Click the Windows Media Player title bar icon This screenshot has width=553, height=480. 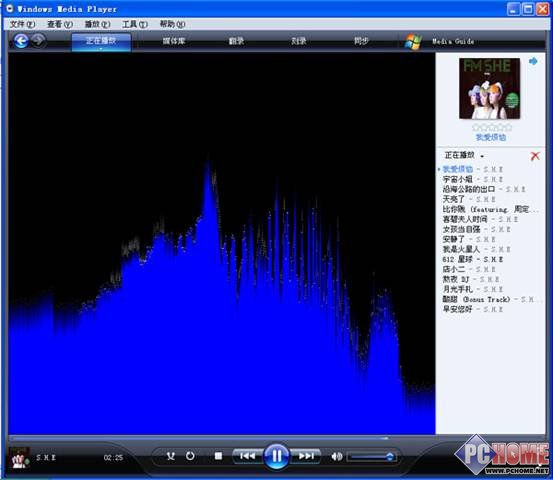coord(10,8)
